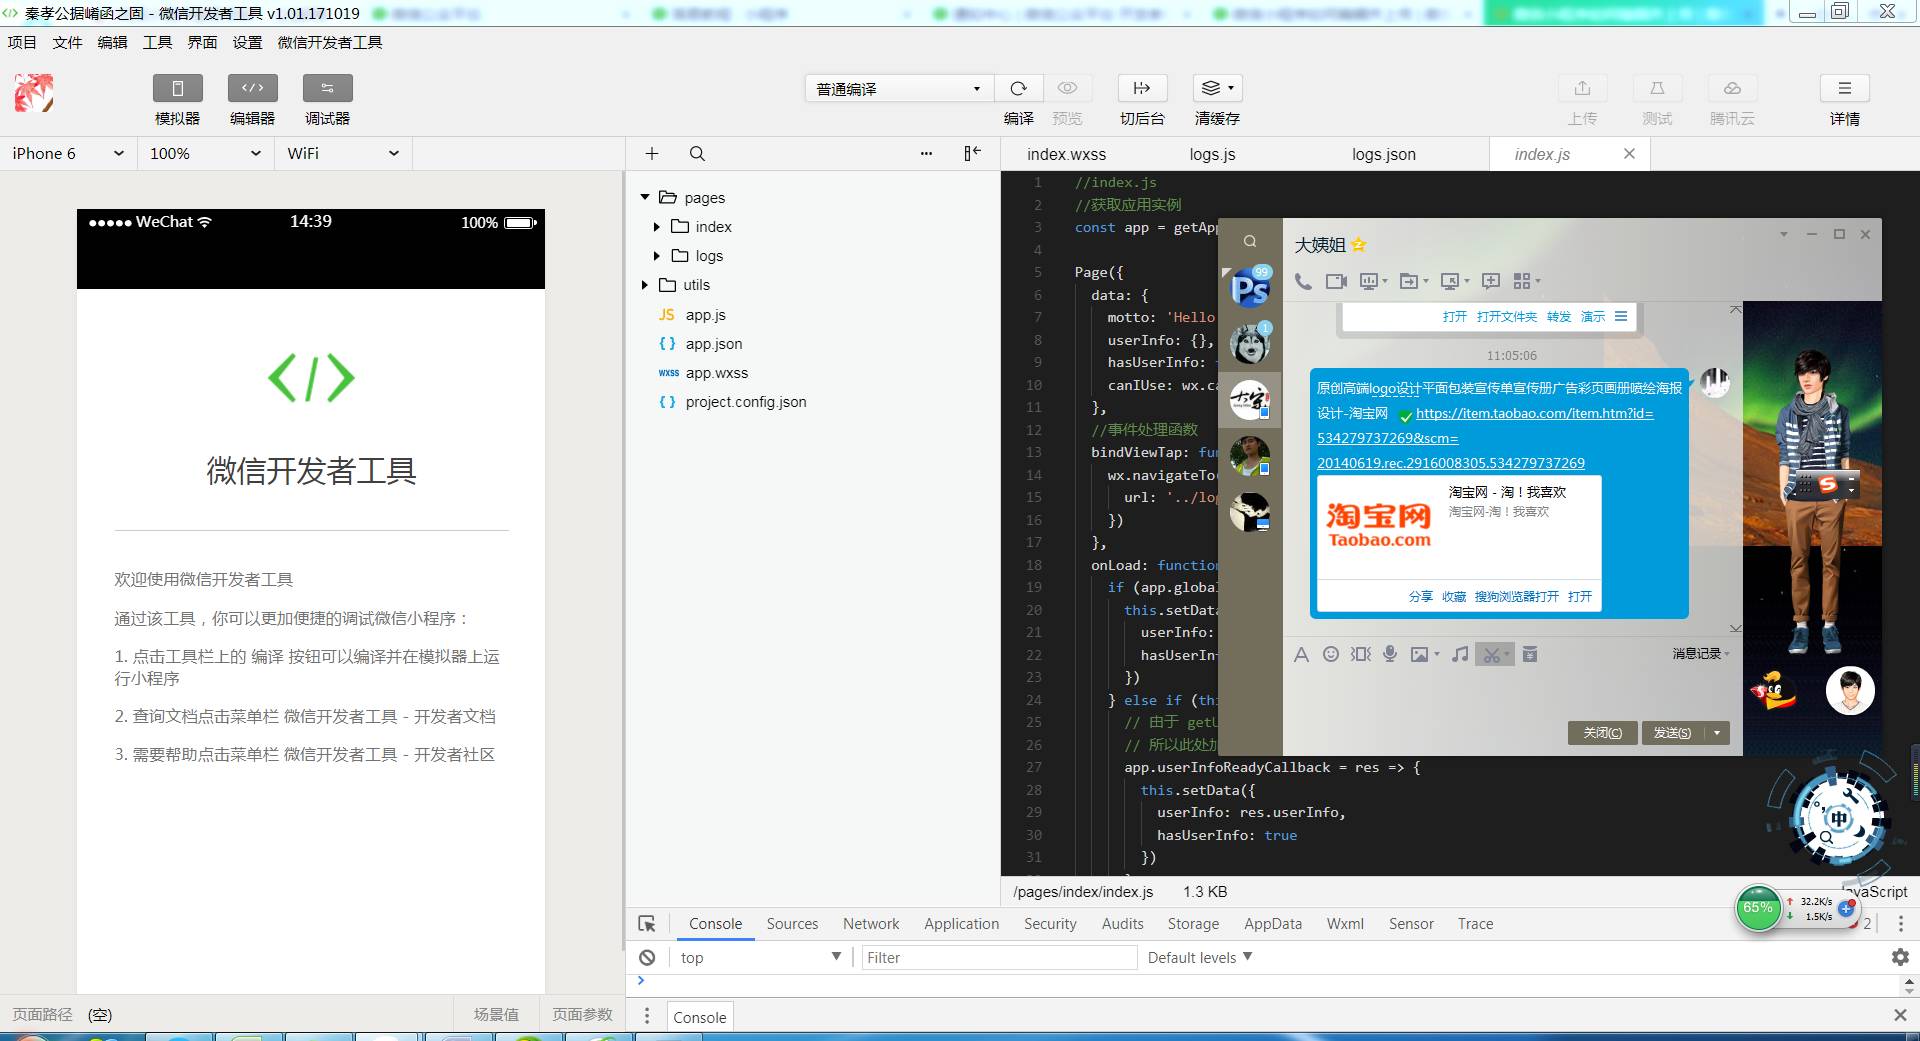1920x1041 pixels.
Task: Toggle the 调试器 debugger panel
Action: click(327, 88)
